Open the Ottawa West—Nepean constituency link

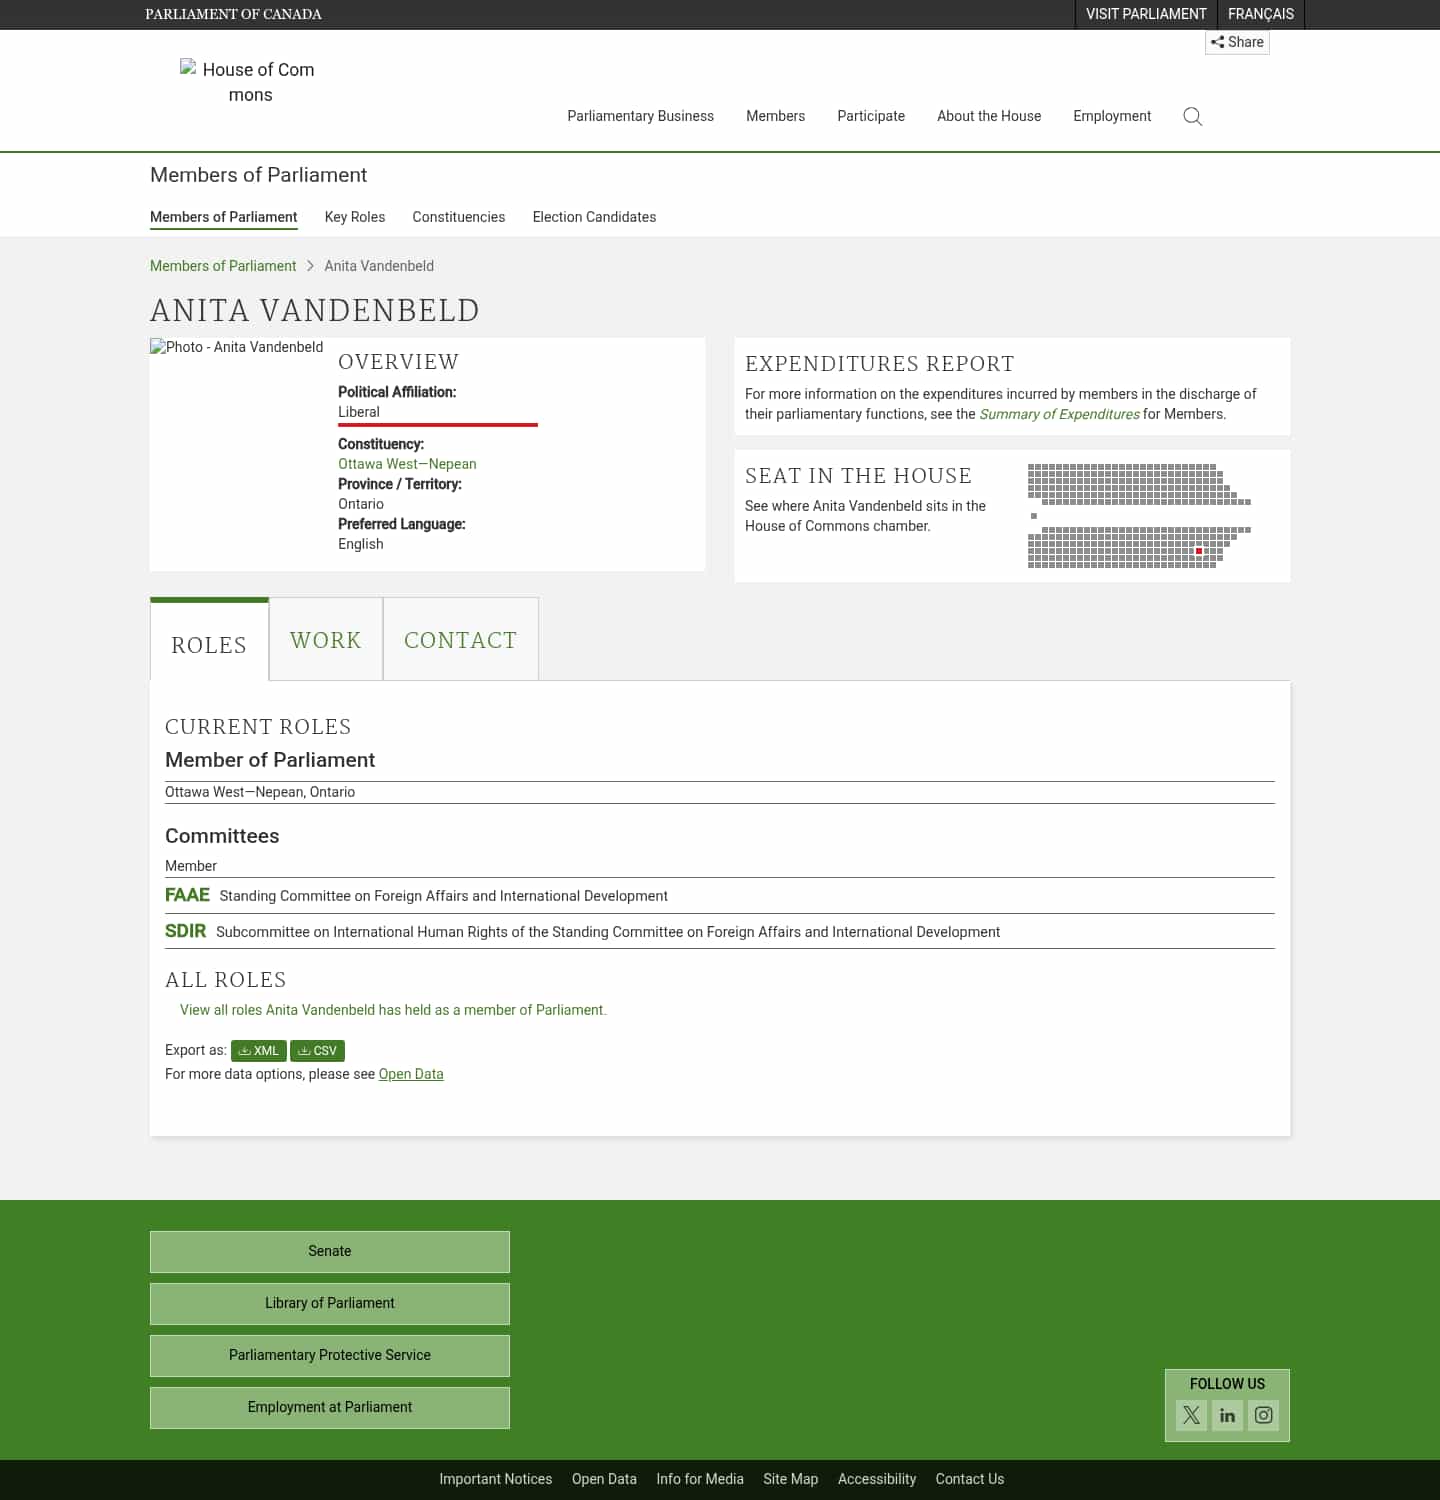tap(407, 463)
